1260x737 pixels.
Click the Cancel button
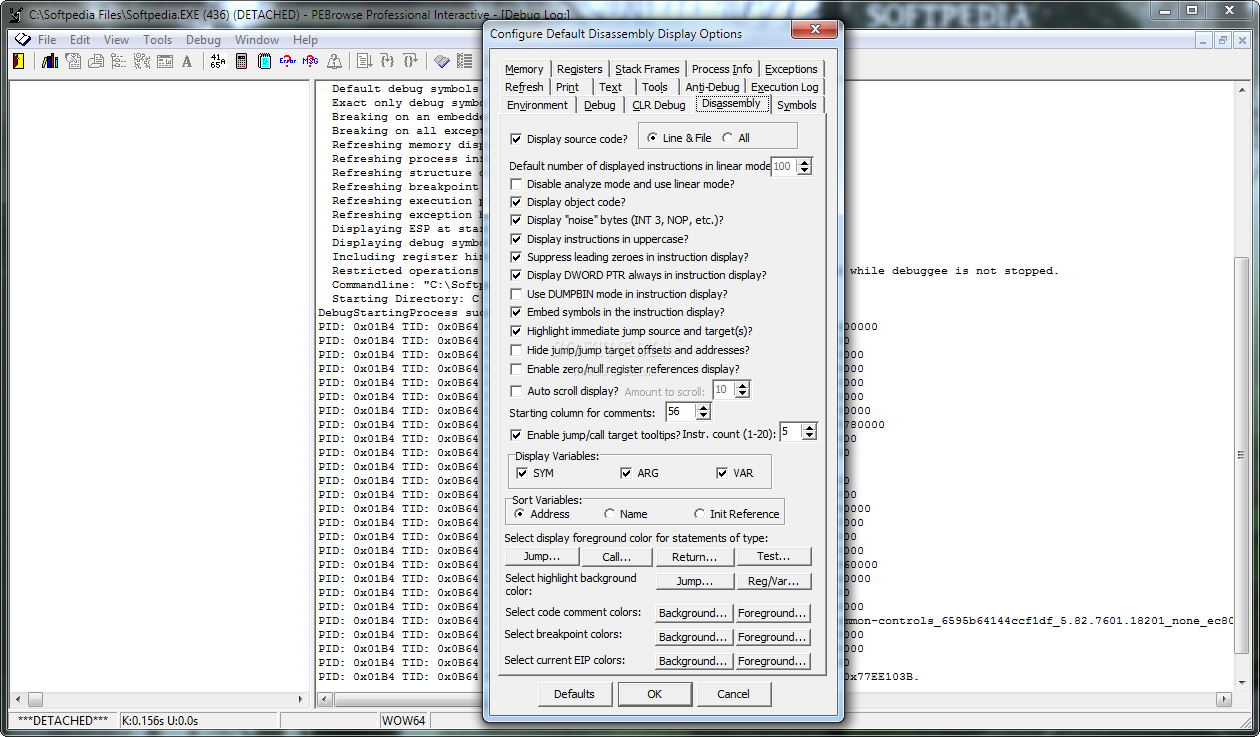(x=733, y=694)
